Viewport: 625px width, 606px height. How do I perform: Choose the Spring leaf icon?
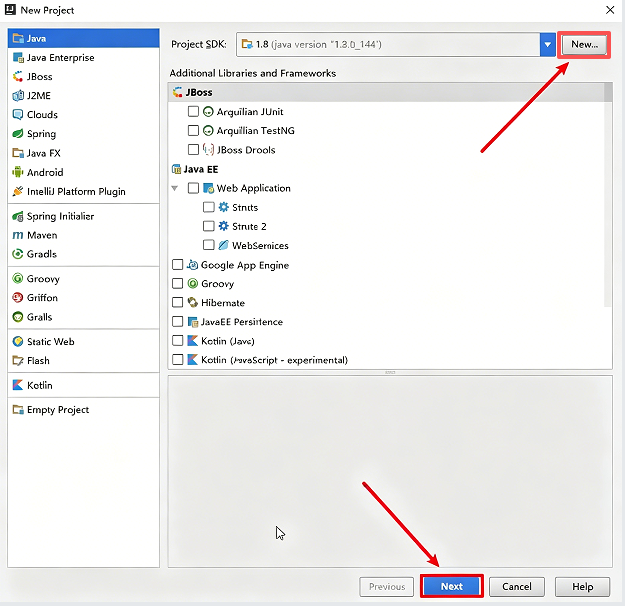pyautogui.click(x=18, y=134)
